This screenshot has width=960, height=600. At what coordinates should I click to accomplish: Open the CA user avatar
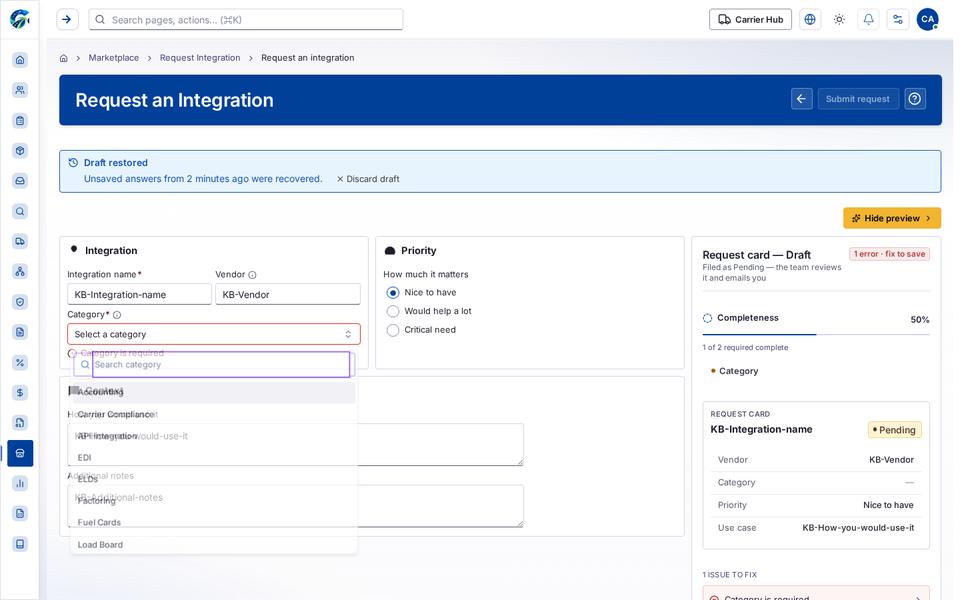tap(928, 20)
